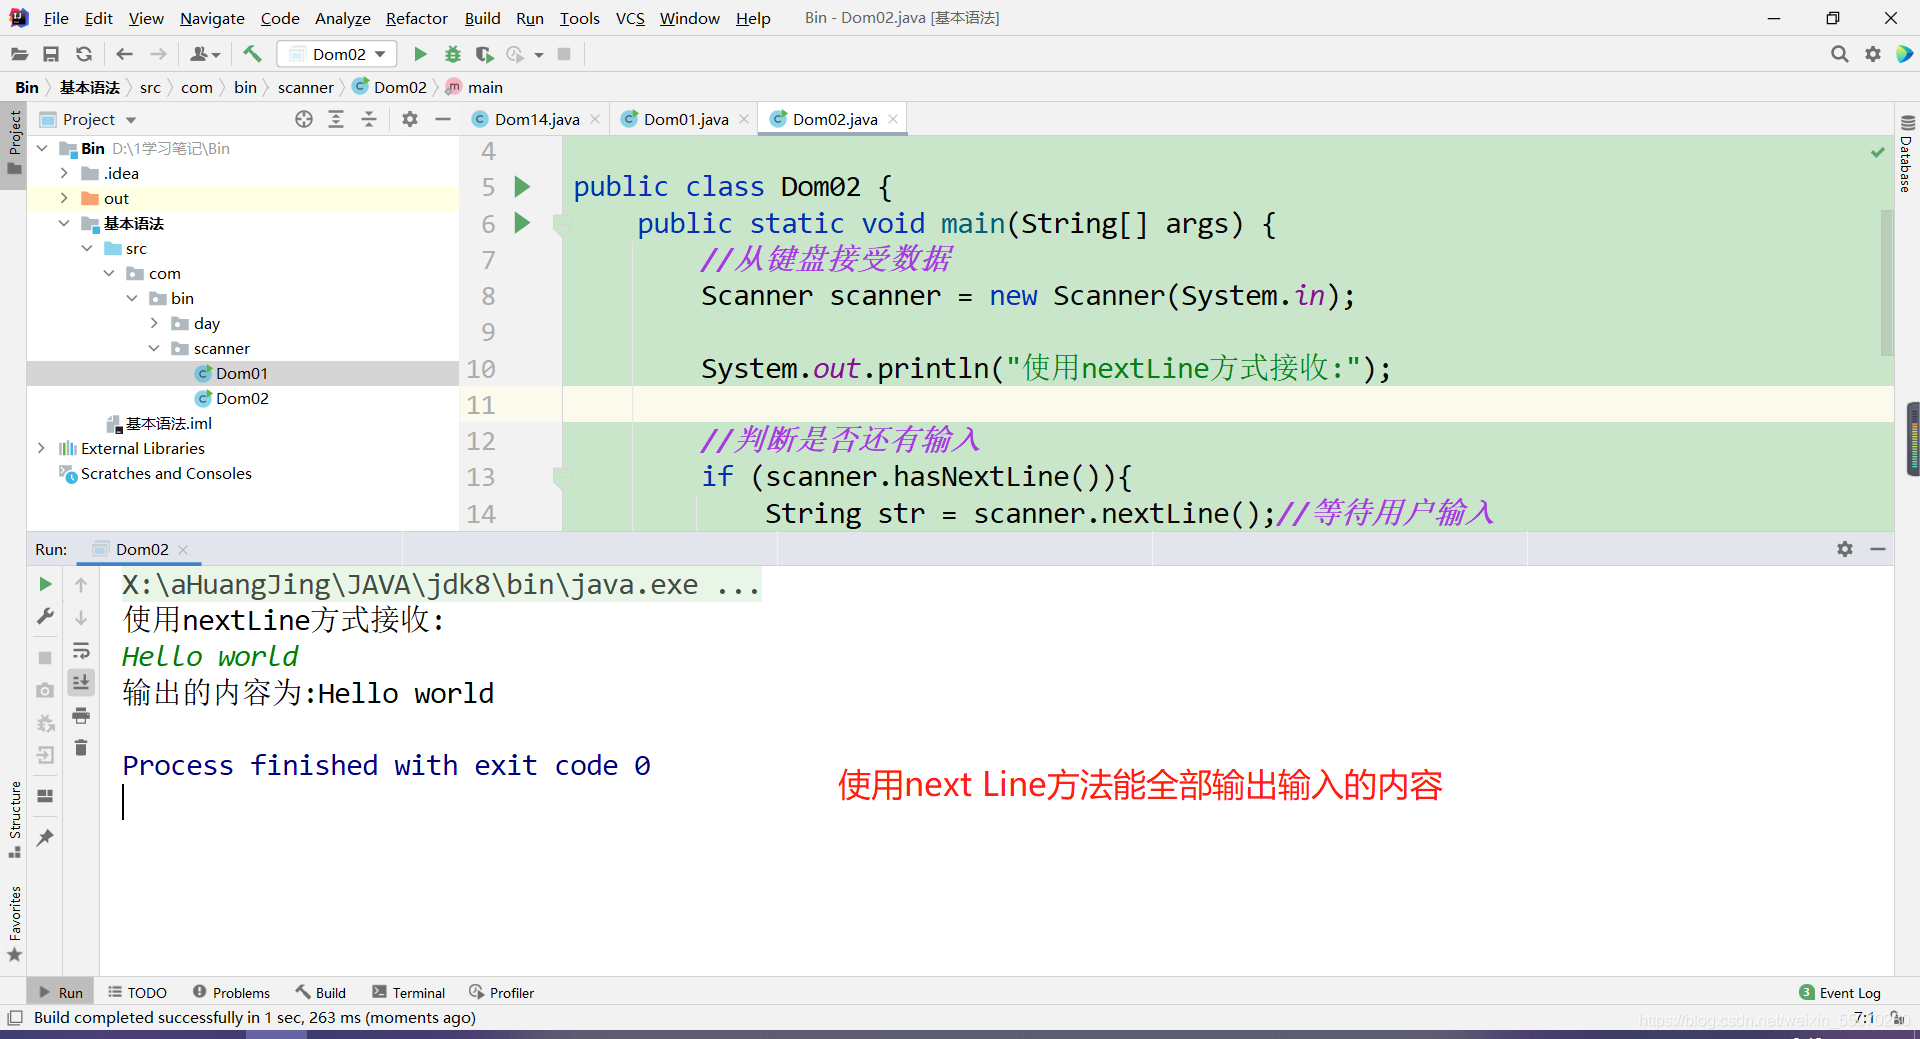
Task: Open the VCS menu
Action: pyautogui.click(x=630, y=18)
